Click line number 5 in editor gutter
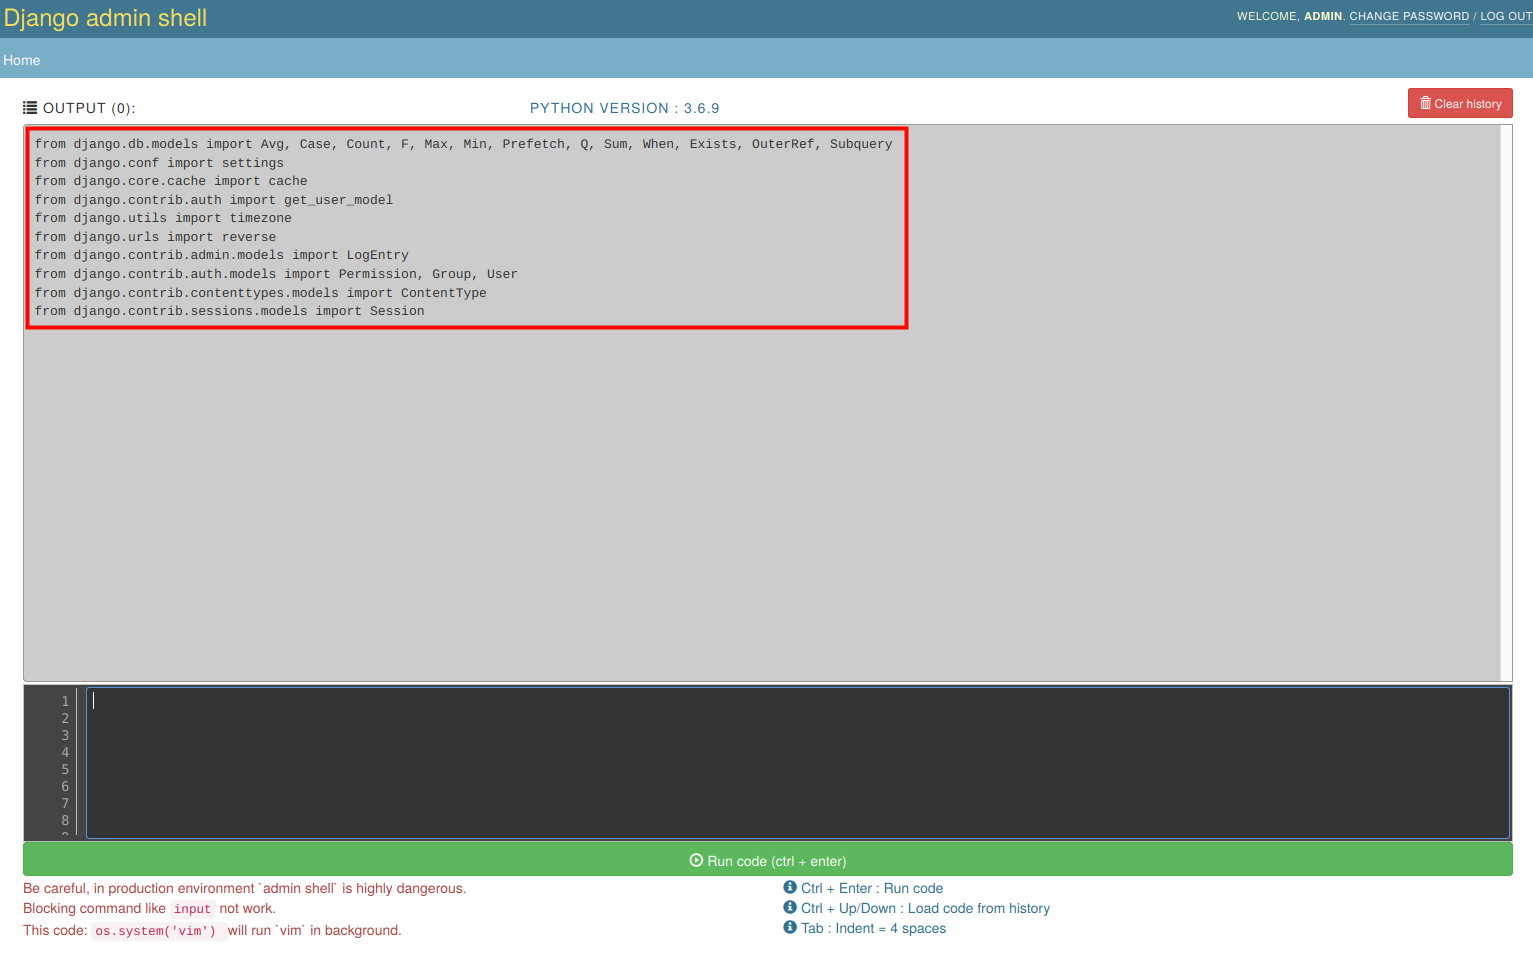 point(65,769)
